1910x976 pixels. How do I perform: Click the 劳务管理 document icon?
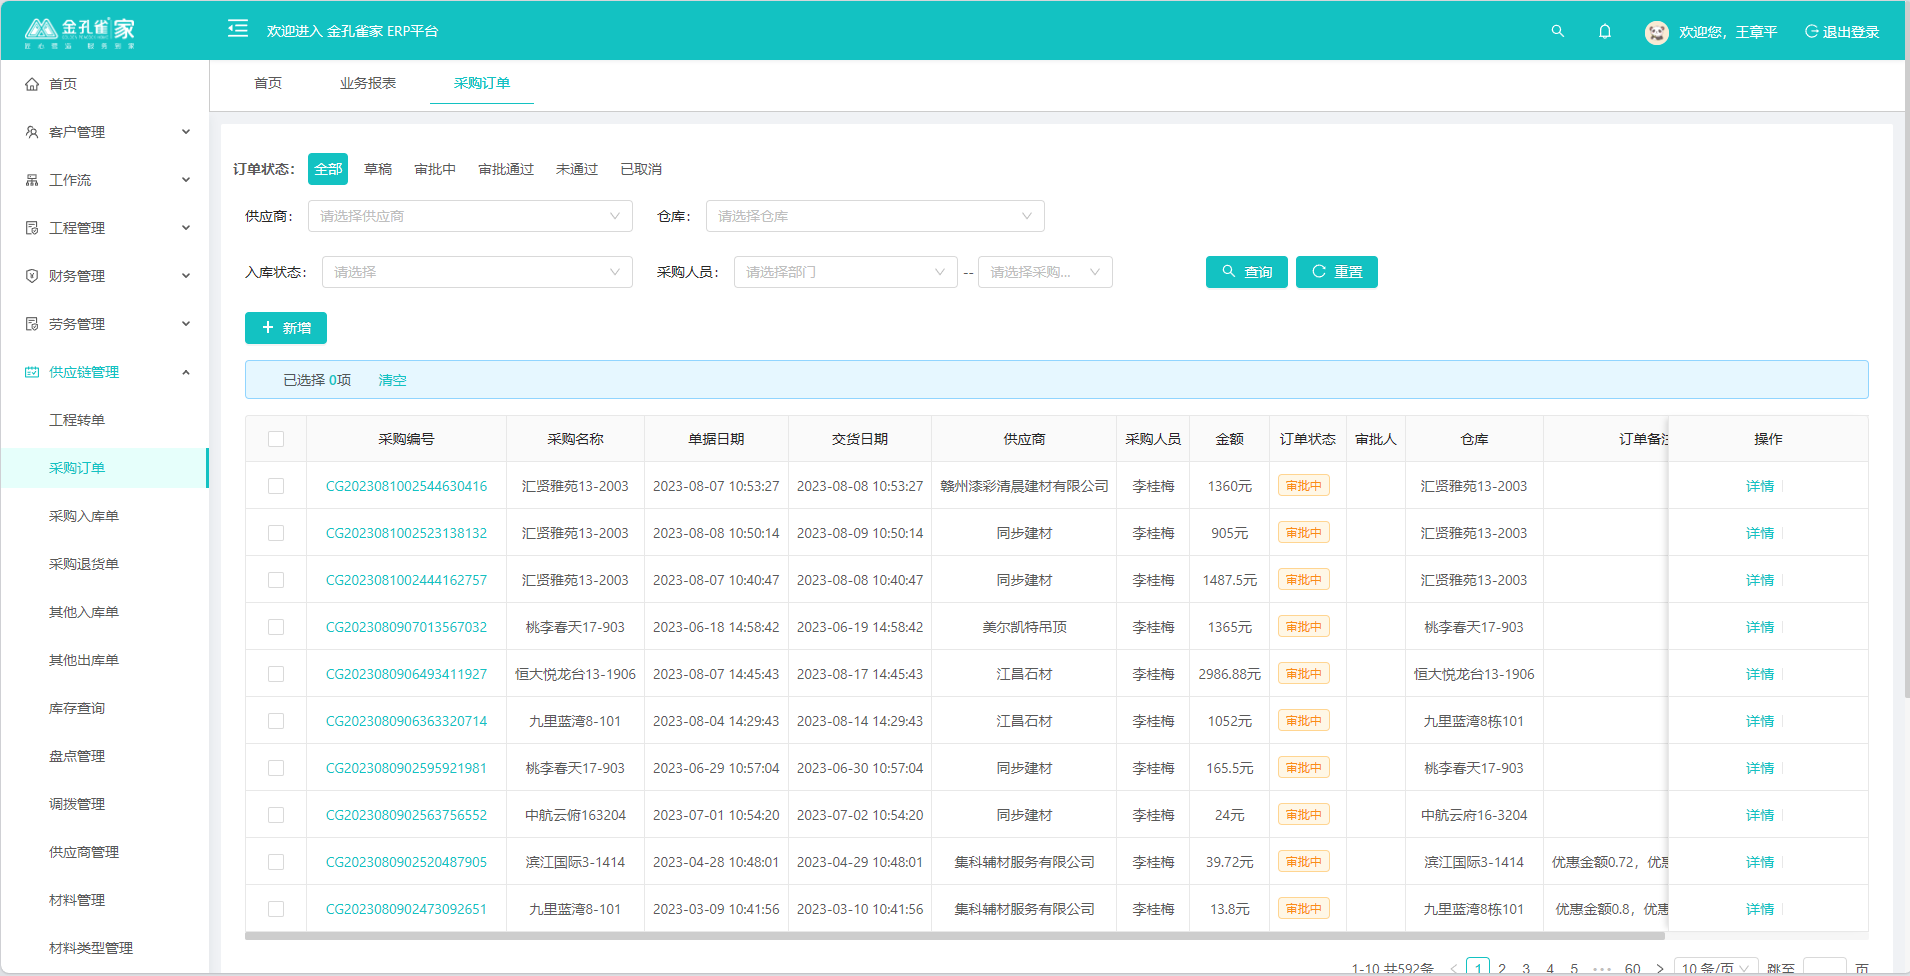(x=32, y=324)
